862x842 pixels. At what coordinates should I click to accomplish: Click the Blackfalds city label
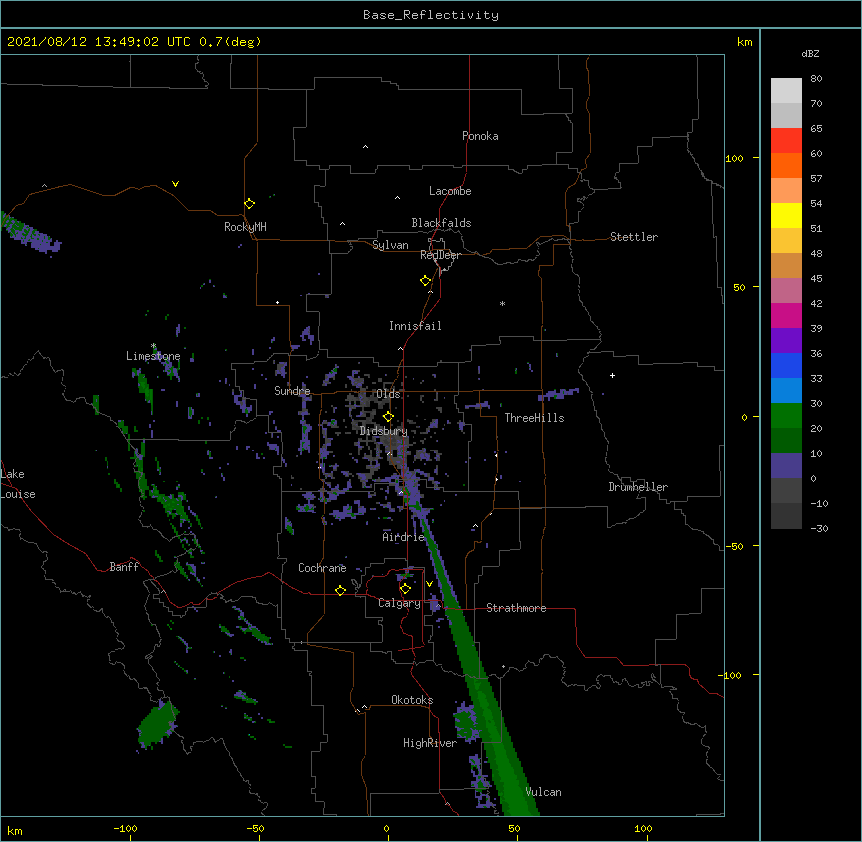[441, 223]
